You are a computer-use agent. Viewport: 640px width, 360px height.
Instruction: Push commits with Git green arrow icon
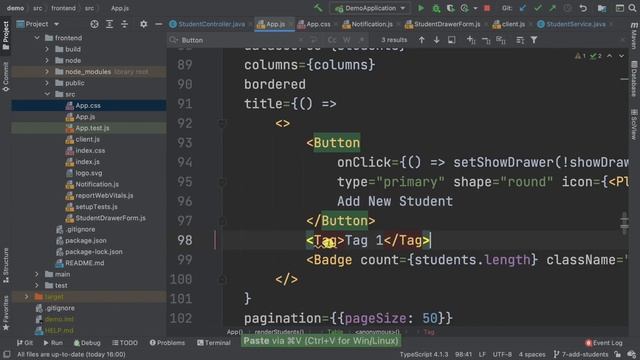(x=552, y=8)
